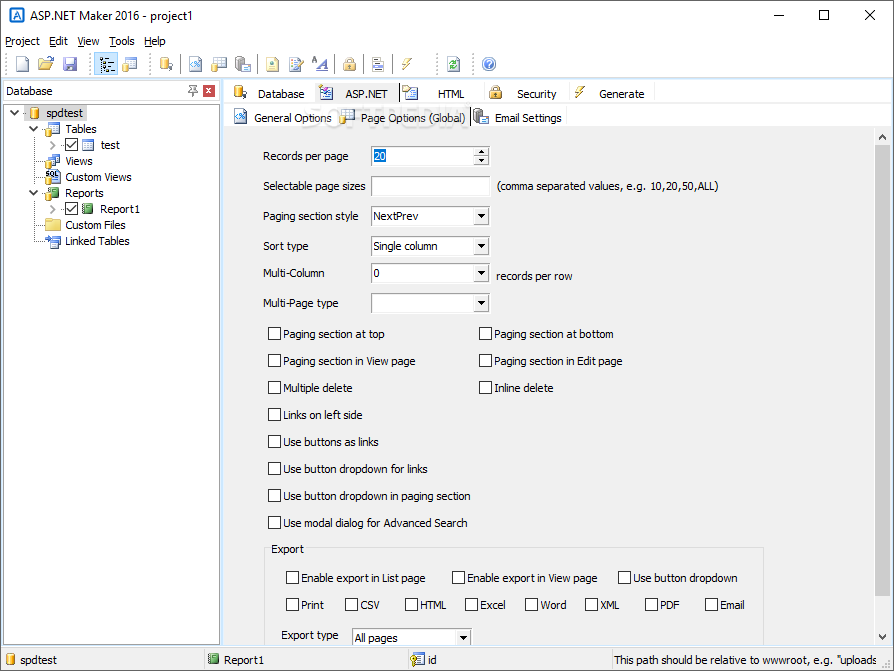Collapse the Reports node
The height and width of the screenshot is (671, 894).
[x=34, y=193]
